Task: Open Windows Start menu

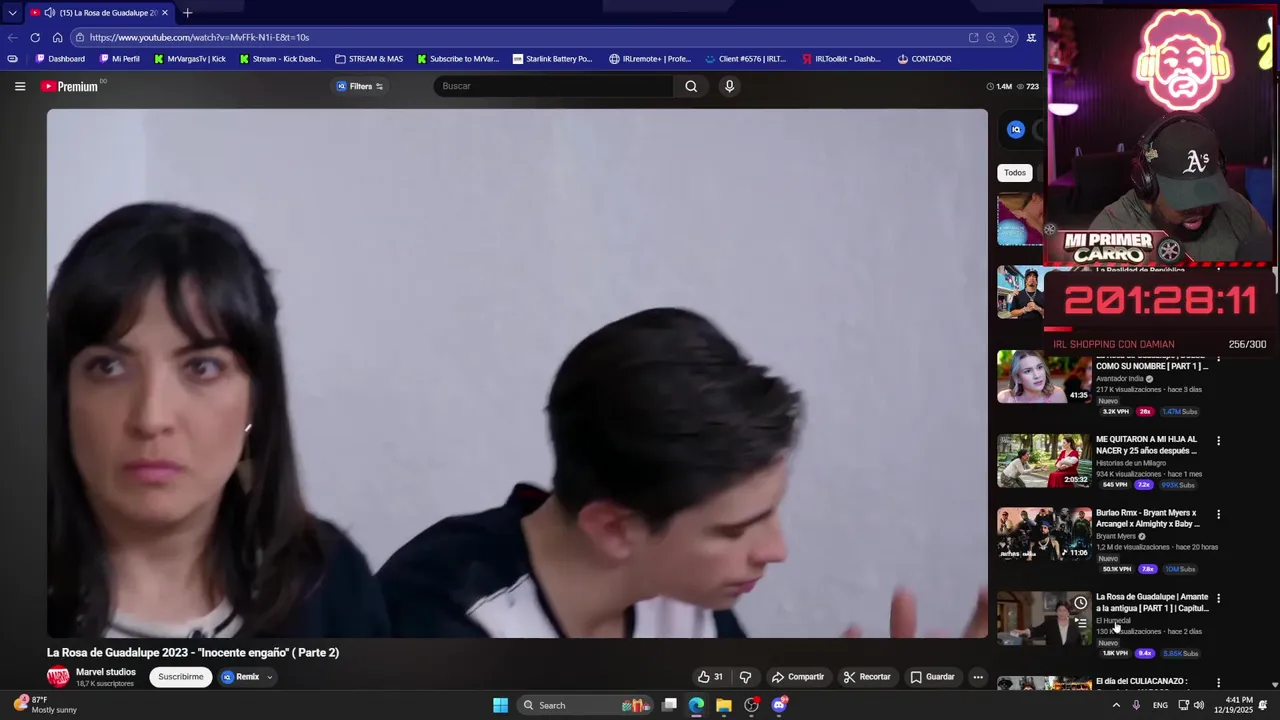Action: pos(500,705)
